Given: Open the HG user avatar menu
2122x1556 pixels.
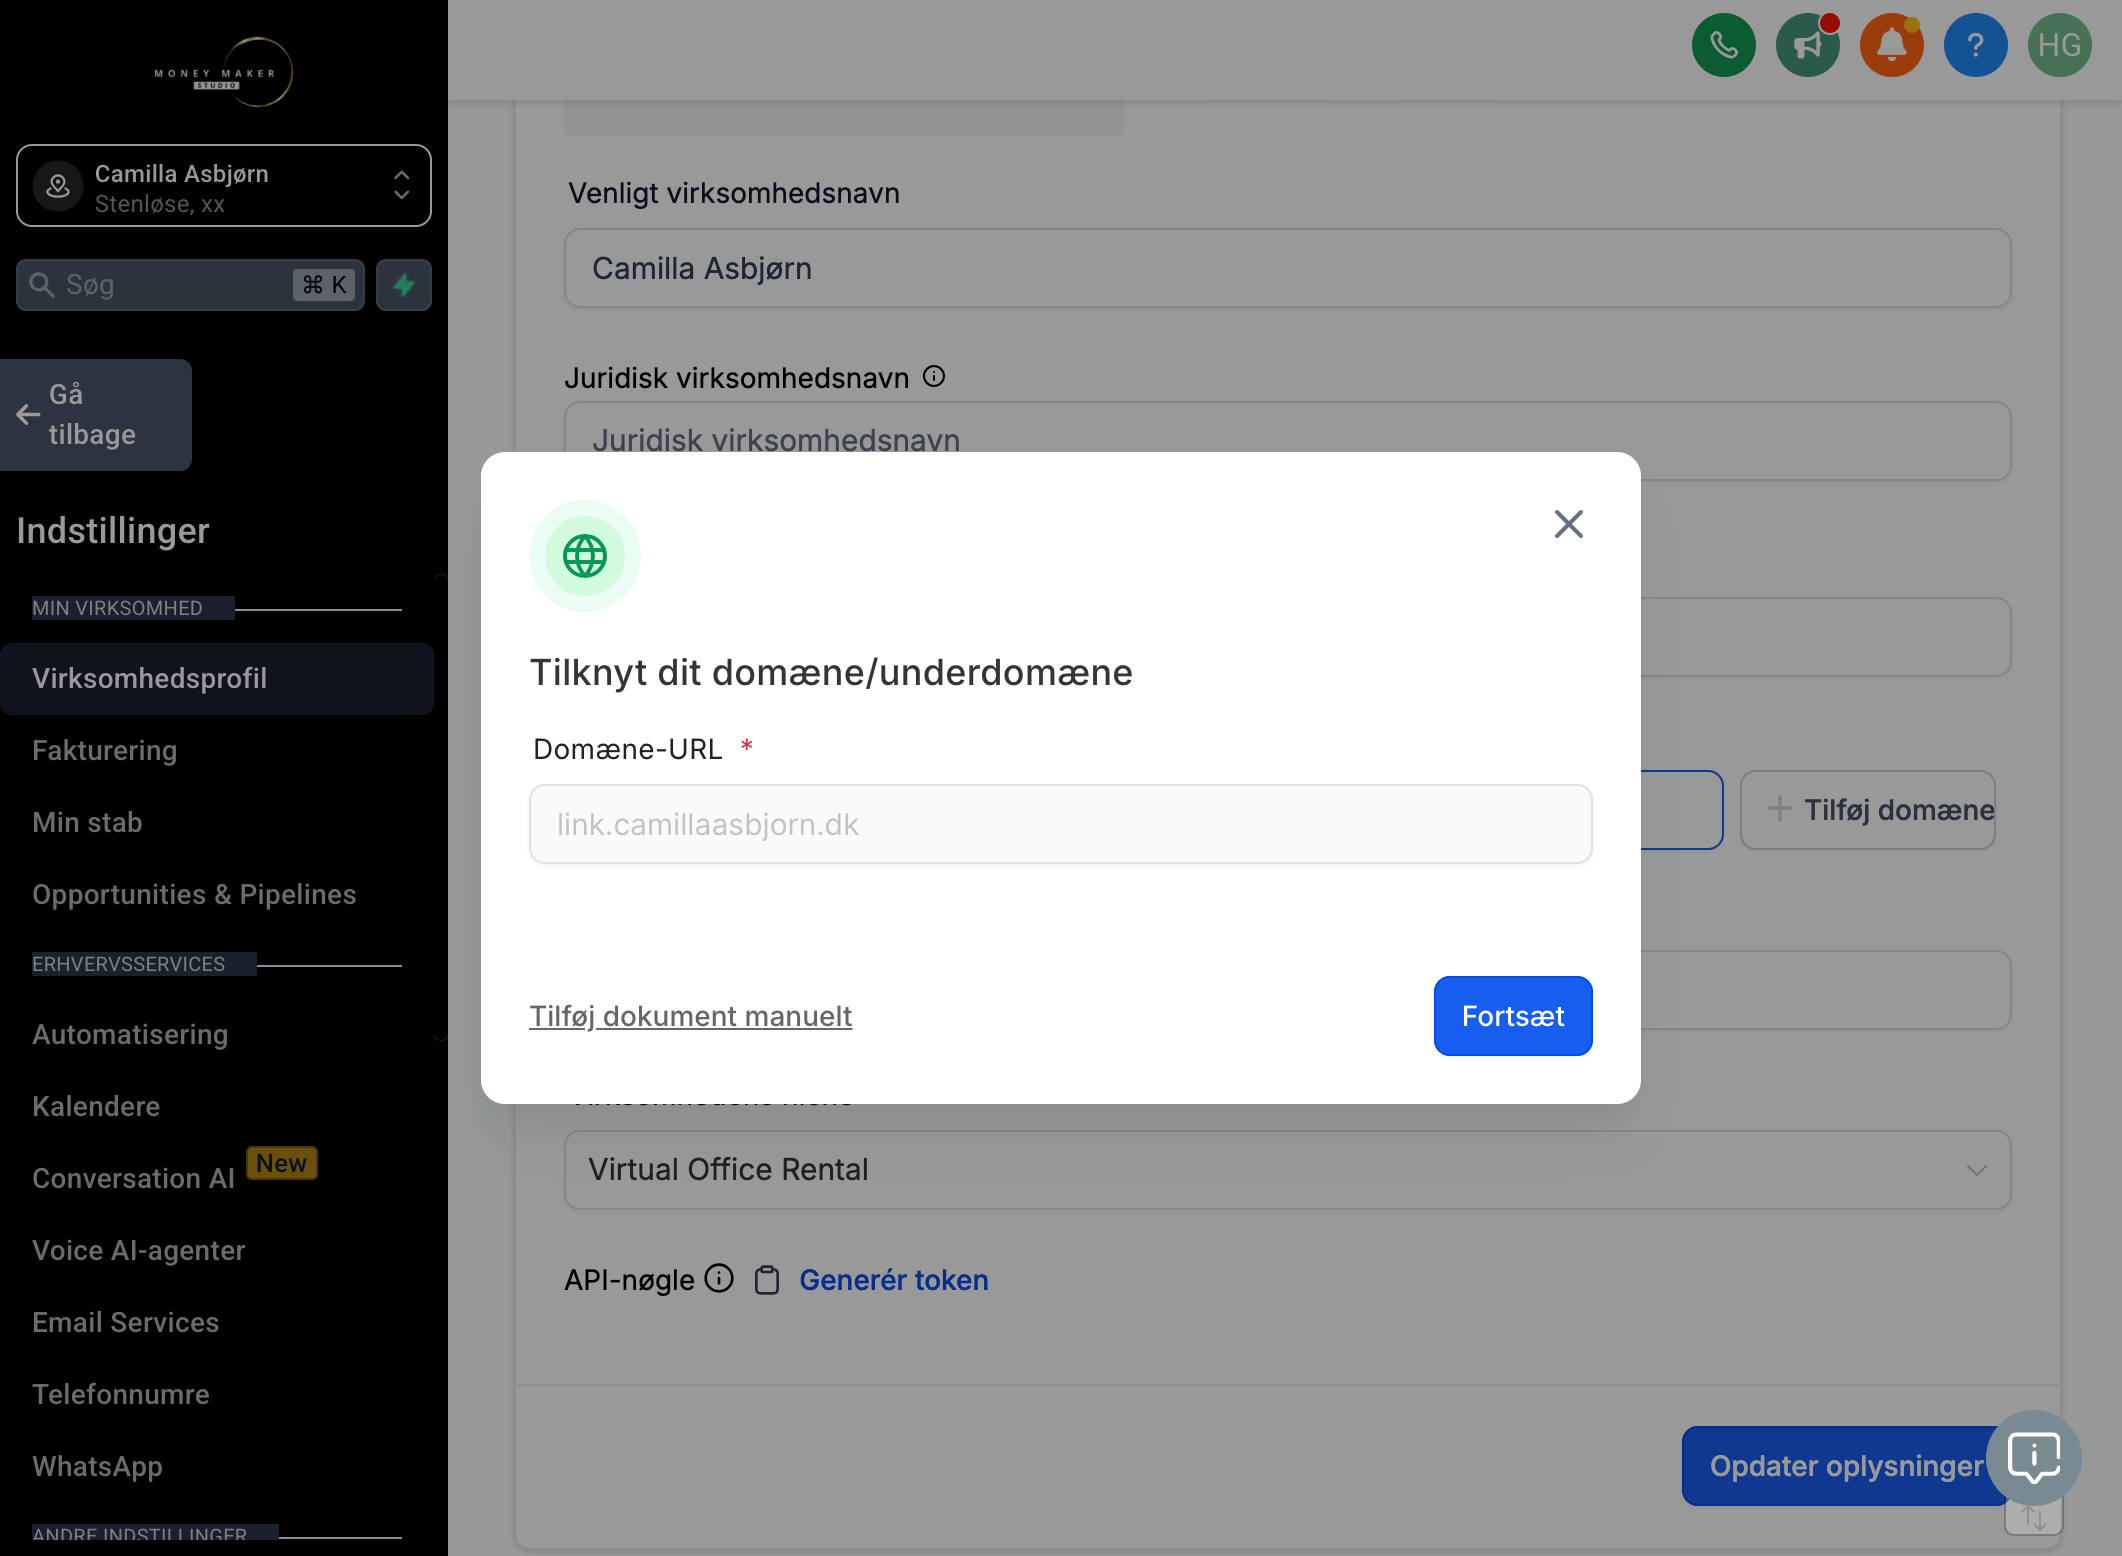Looking at the screenshot, I should 2059,45.
